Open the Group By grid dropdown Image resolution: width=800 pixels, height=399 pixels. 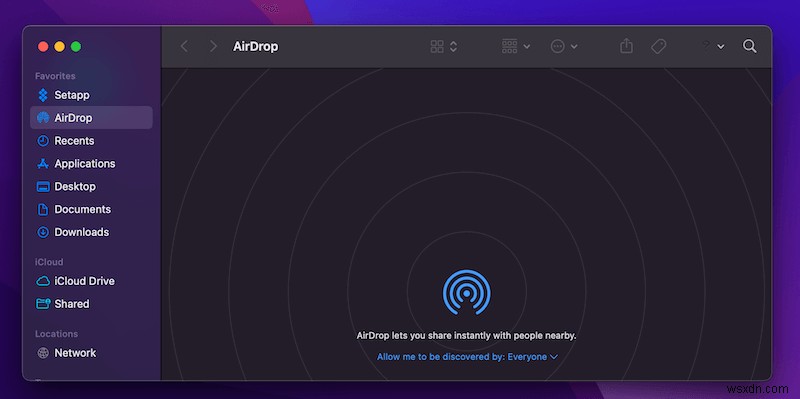click(x=516, y=46)
